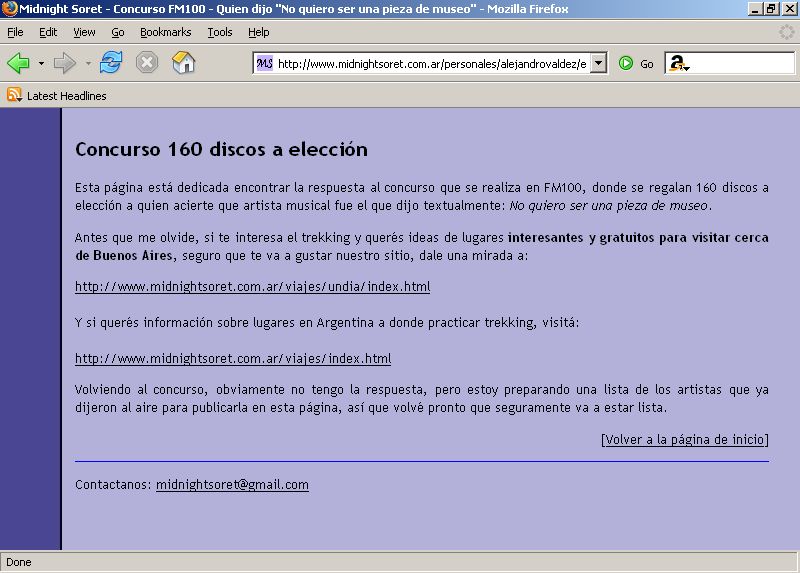Screen dimensions: 800x573
Task: Click the throbber activity indicator icon
Action: tap(786, 32)
